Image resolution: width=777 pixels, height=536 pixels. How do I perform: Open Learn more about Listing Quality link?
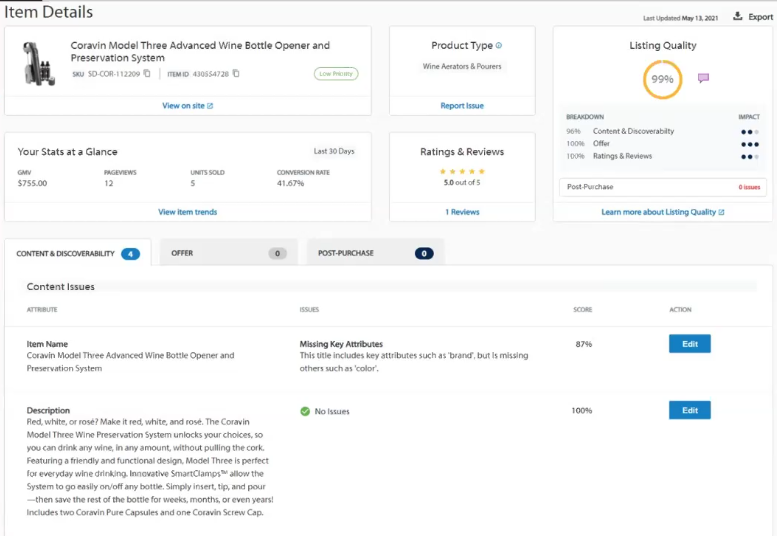662,212
